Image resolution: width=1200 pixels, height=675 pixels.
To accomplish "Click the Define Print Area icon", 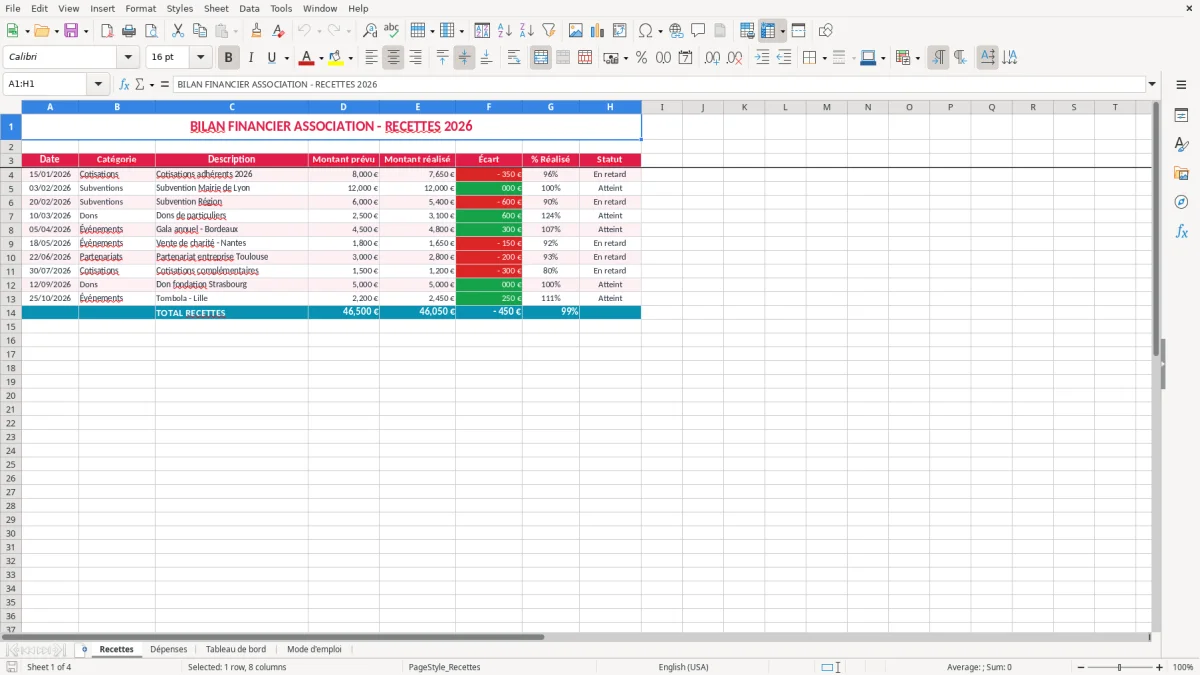I will (747, 31).
